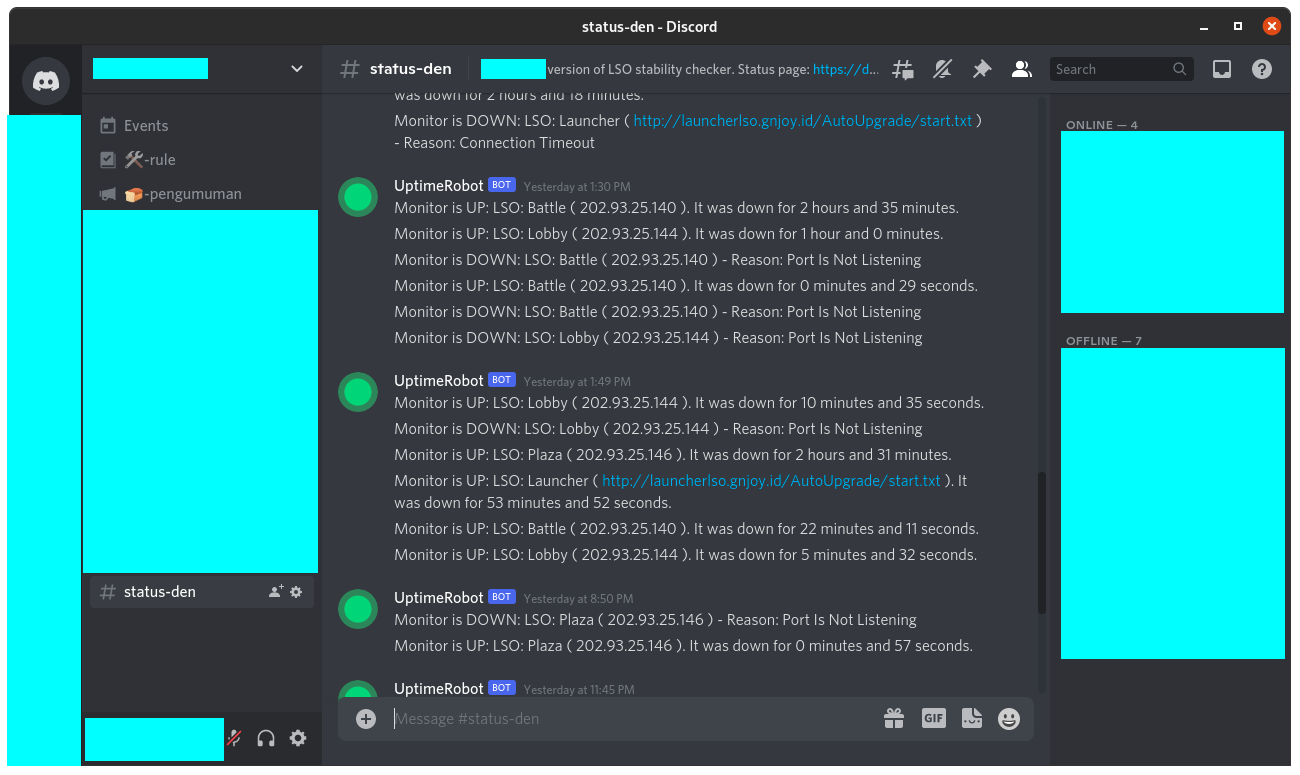
Task: Click UptimeRobot username at 11:45 PM
Action: coord(439,689)
